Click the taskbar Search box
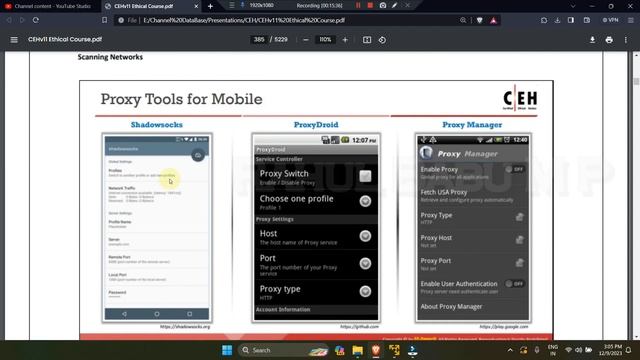This screenshot has height=360, width=640. click(x=284, y=350)
